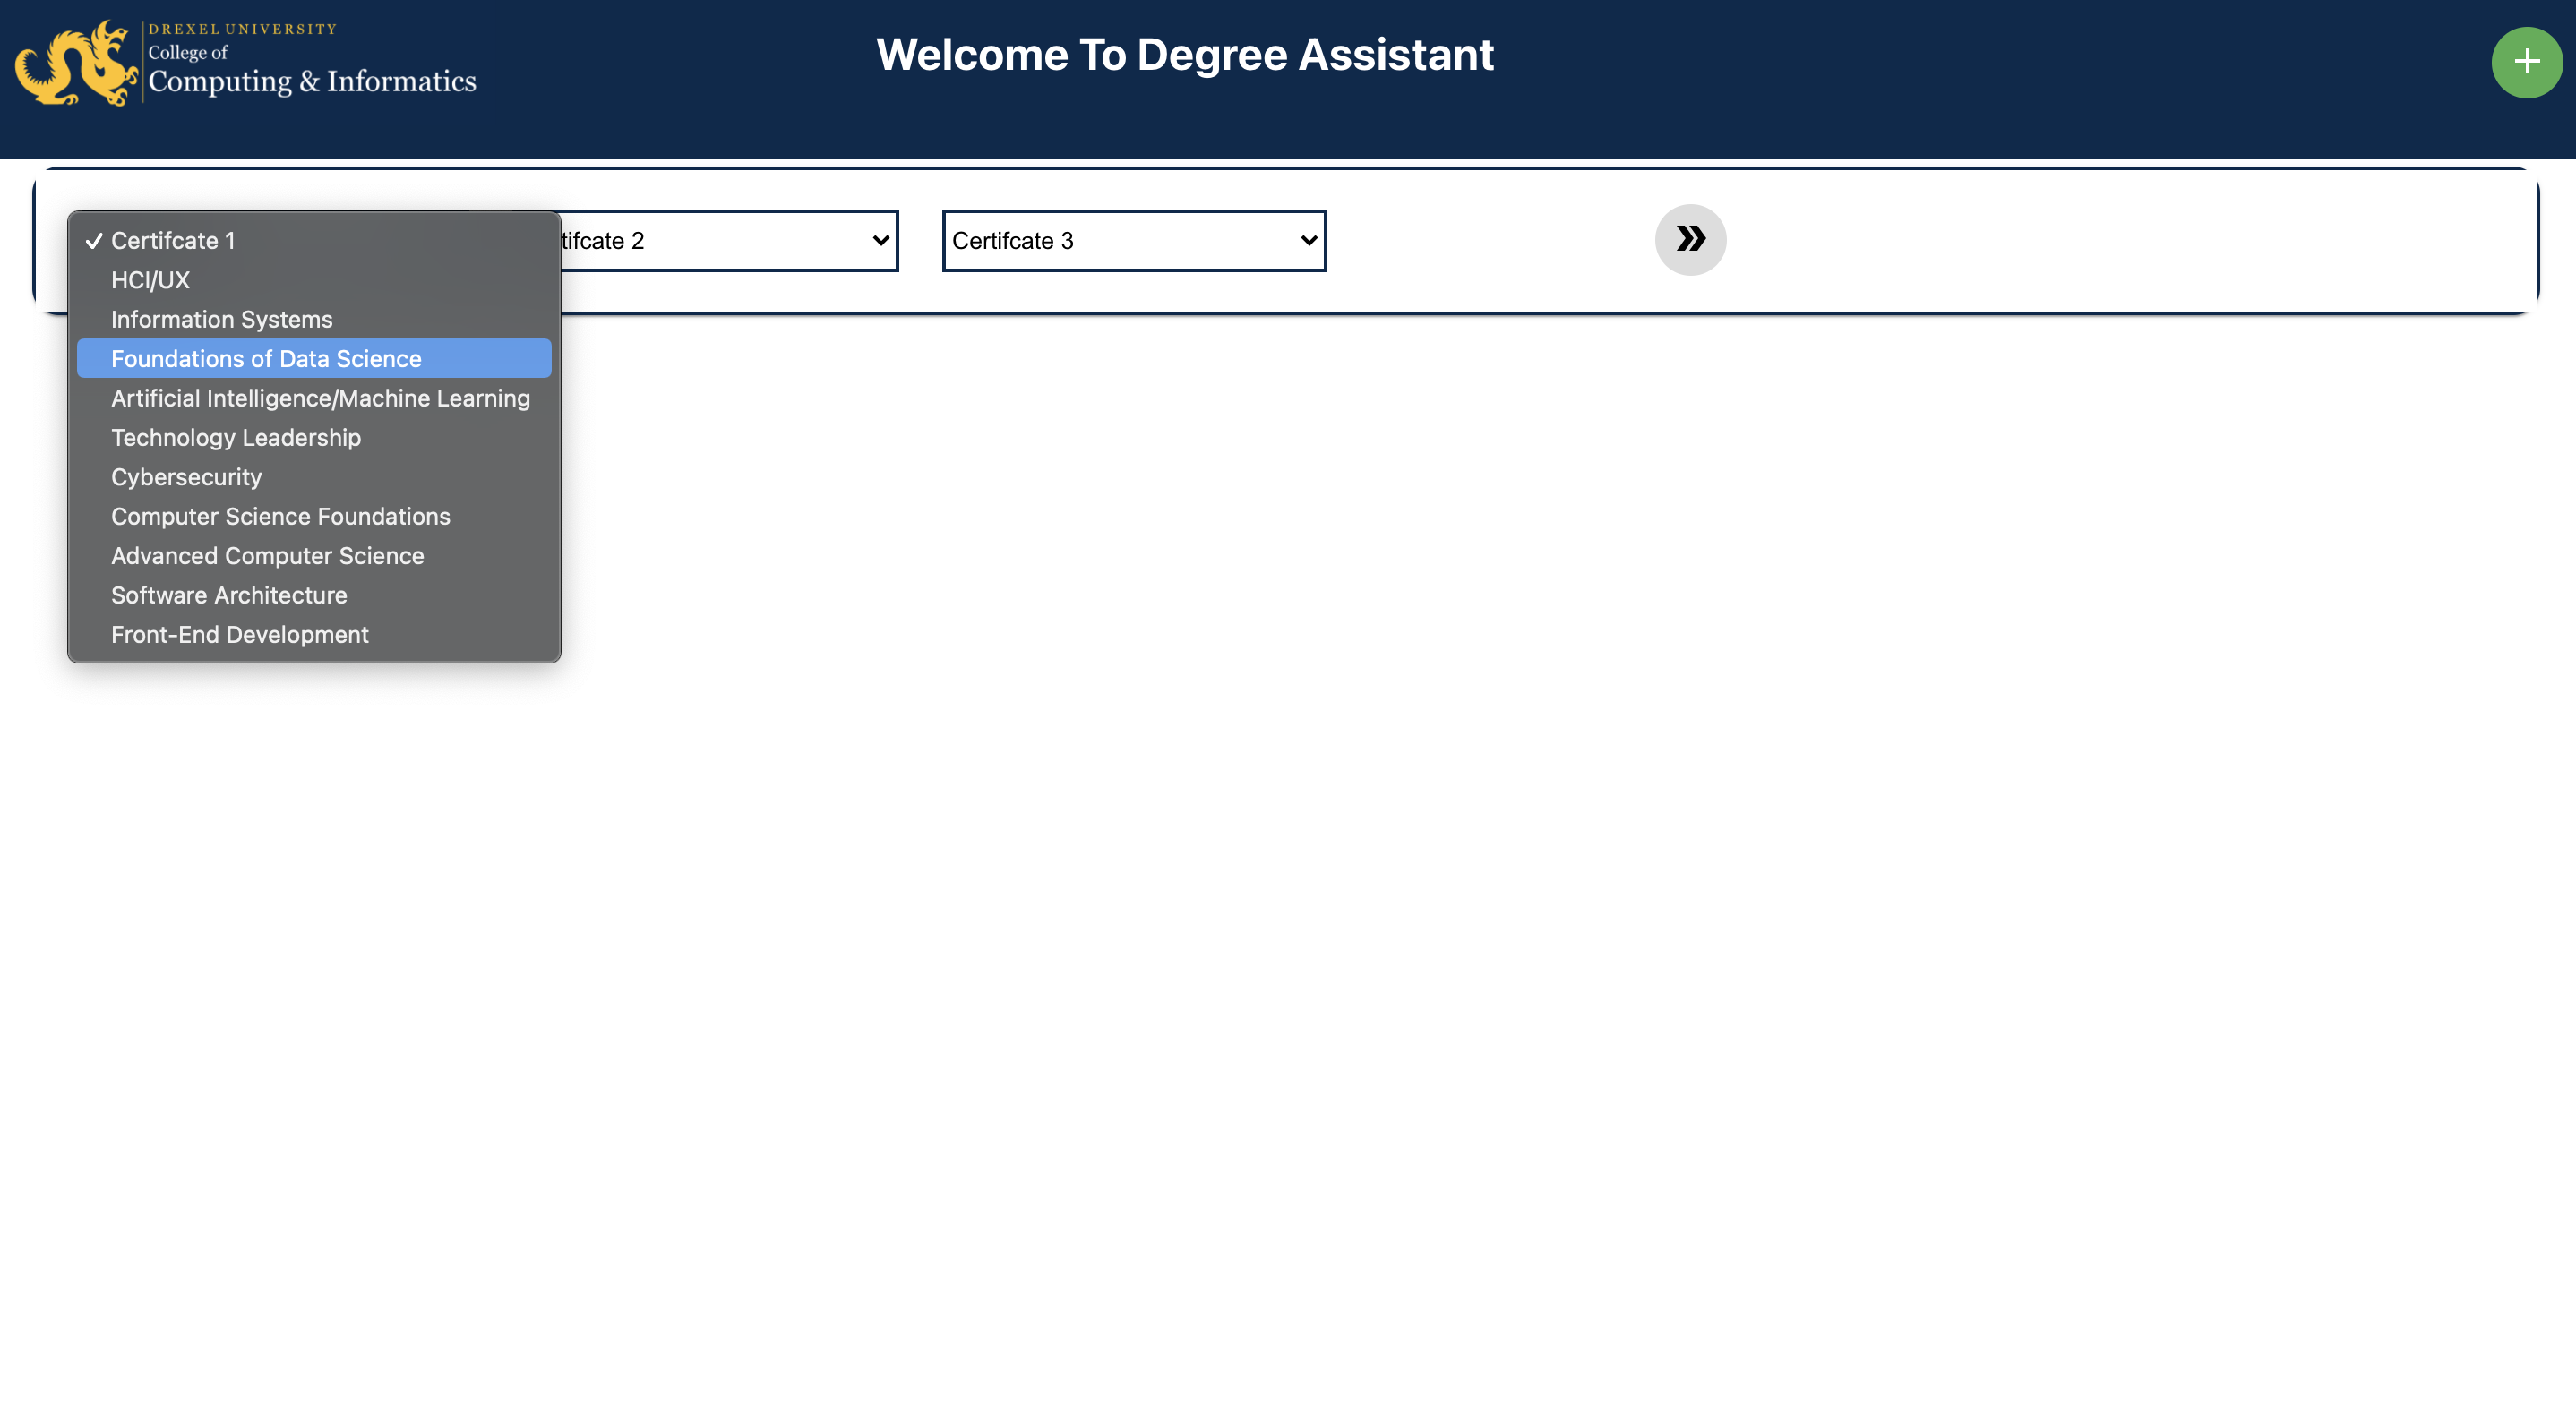The width and height of the screenshot is (2576, 1404).
Task: Pick Foundations of Data Science
Action: click(x=266, y=359)
